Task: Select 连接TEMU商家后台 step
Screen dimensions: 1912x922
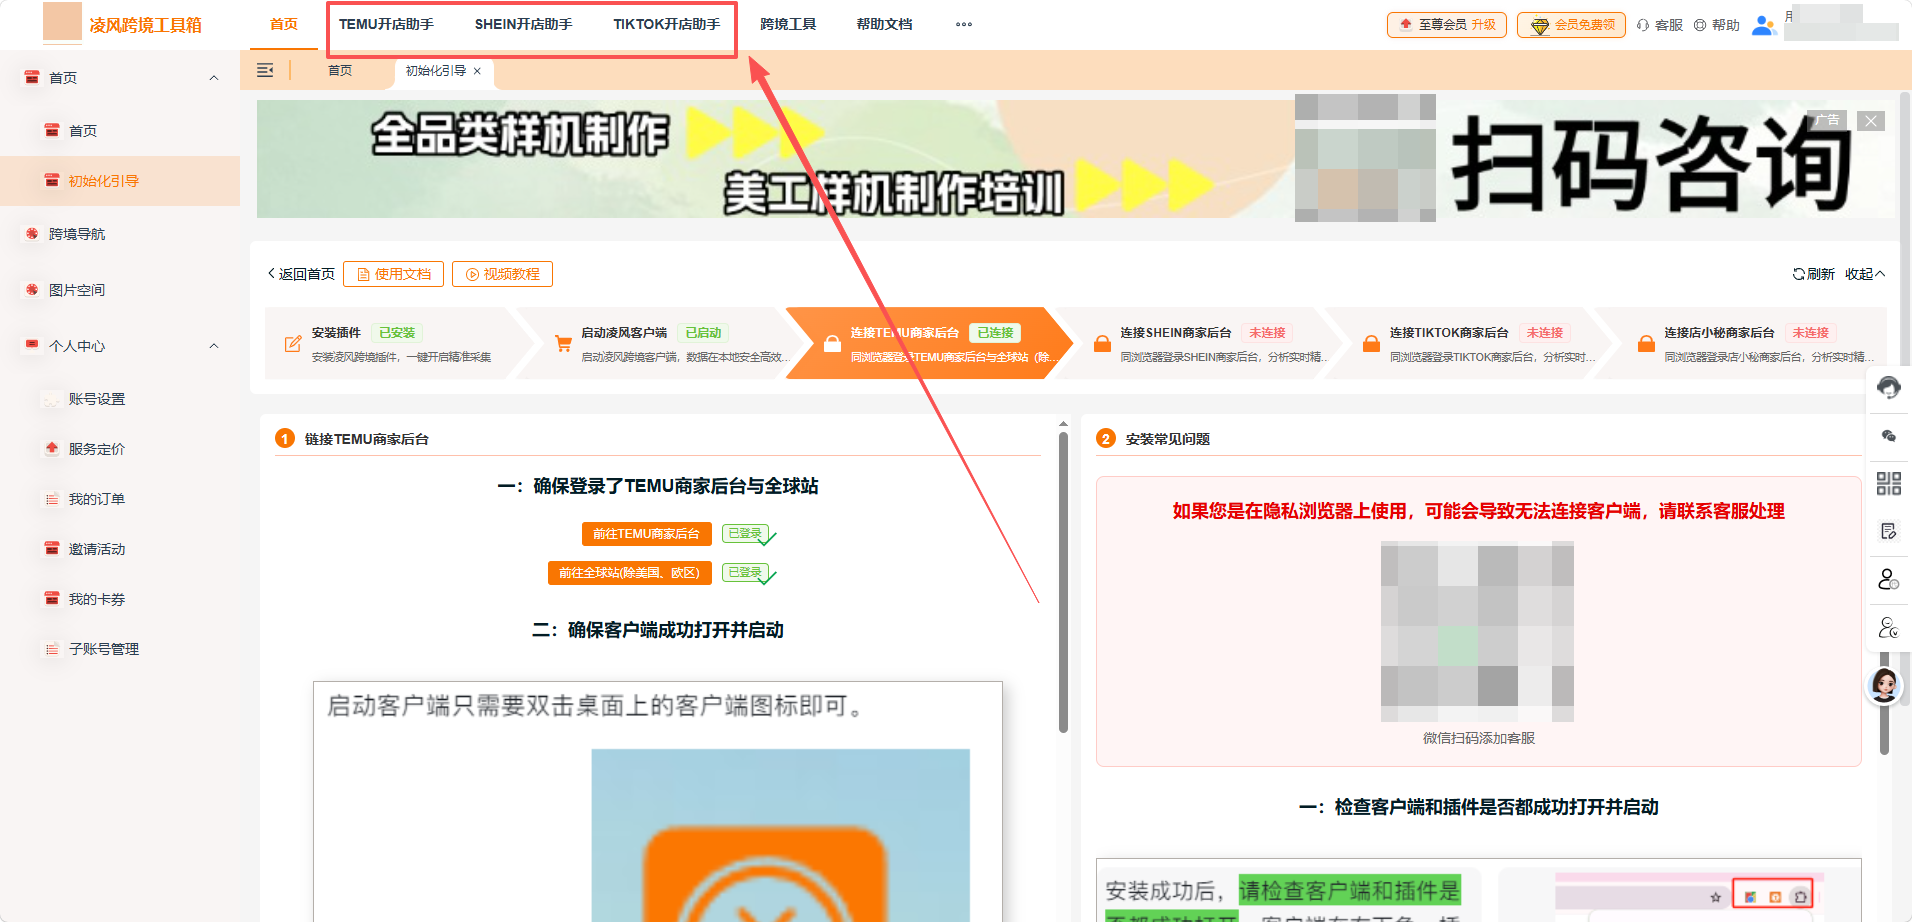Action: click(x=930, y=343)
